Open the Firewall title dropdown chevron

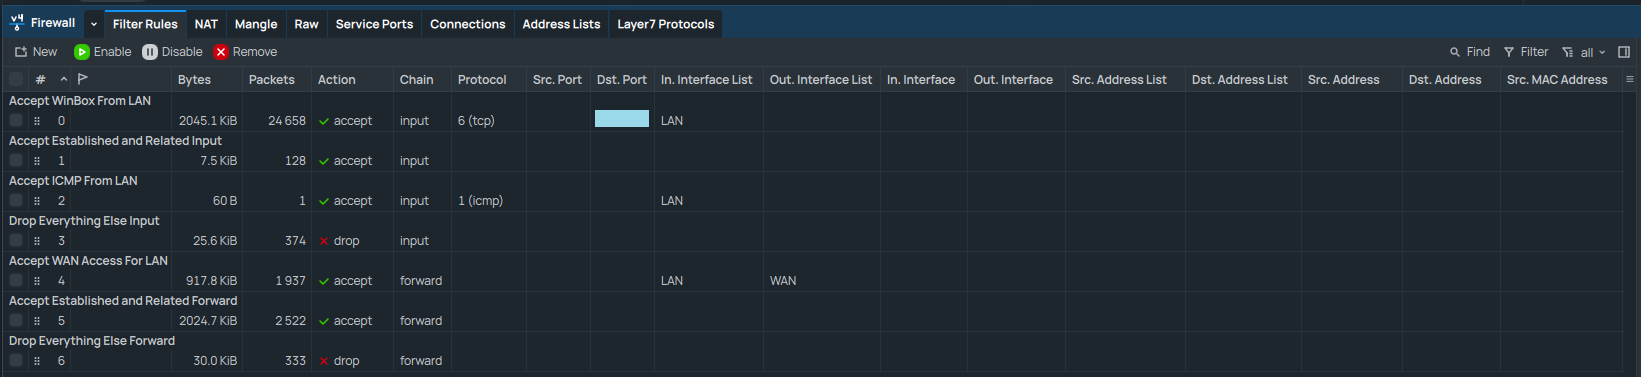(94, 24)
